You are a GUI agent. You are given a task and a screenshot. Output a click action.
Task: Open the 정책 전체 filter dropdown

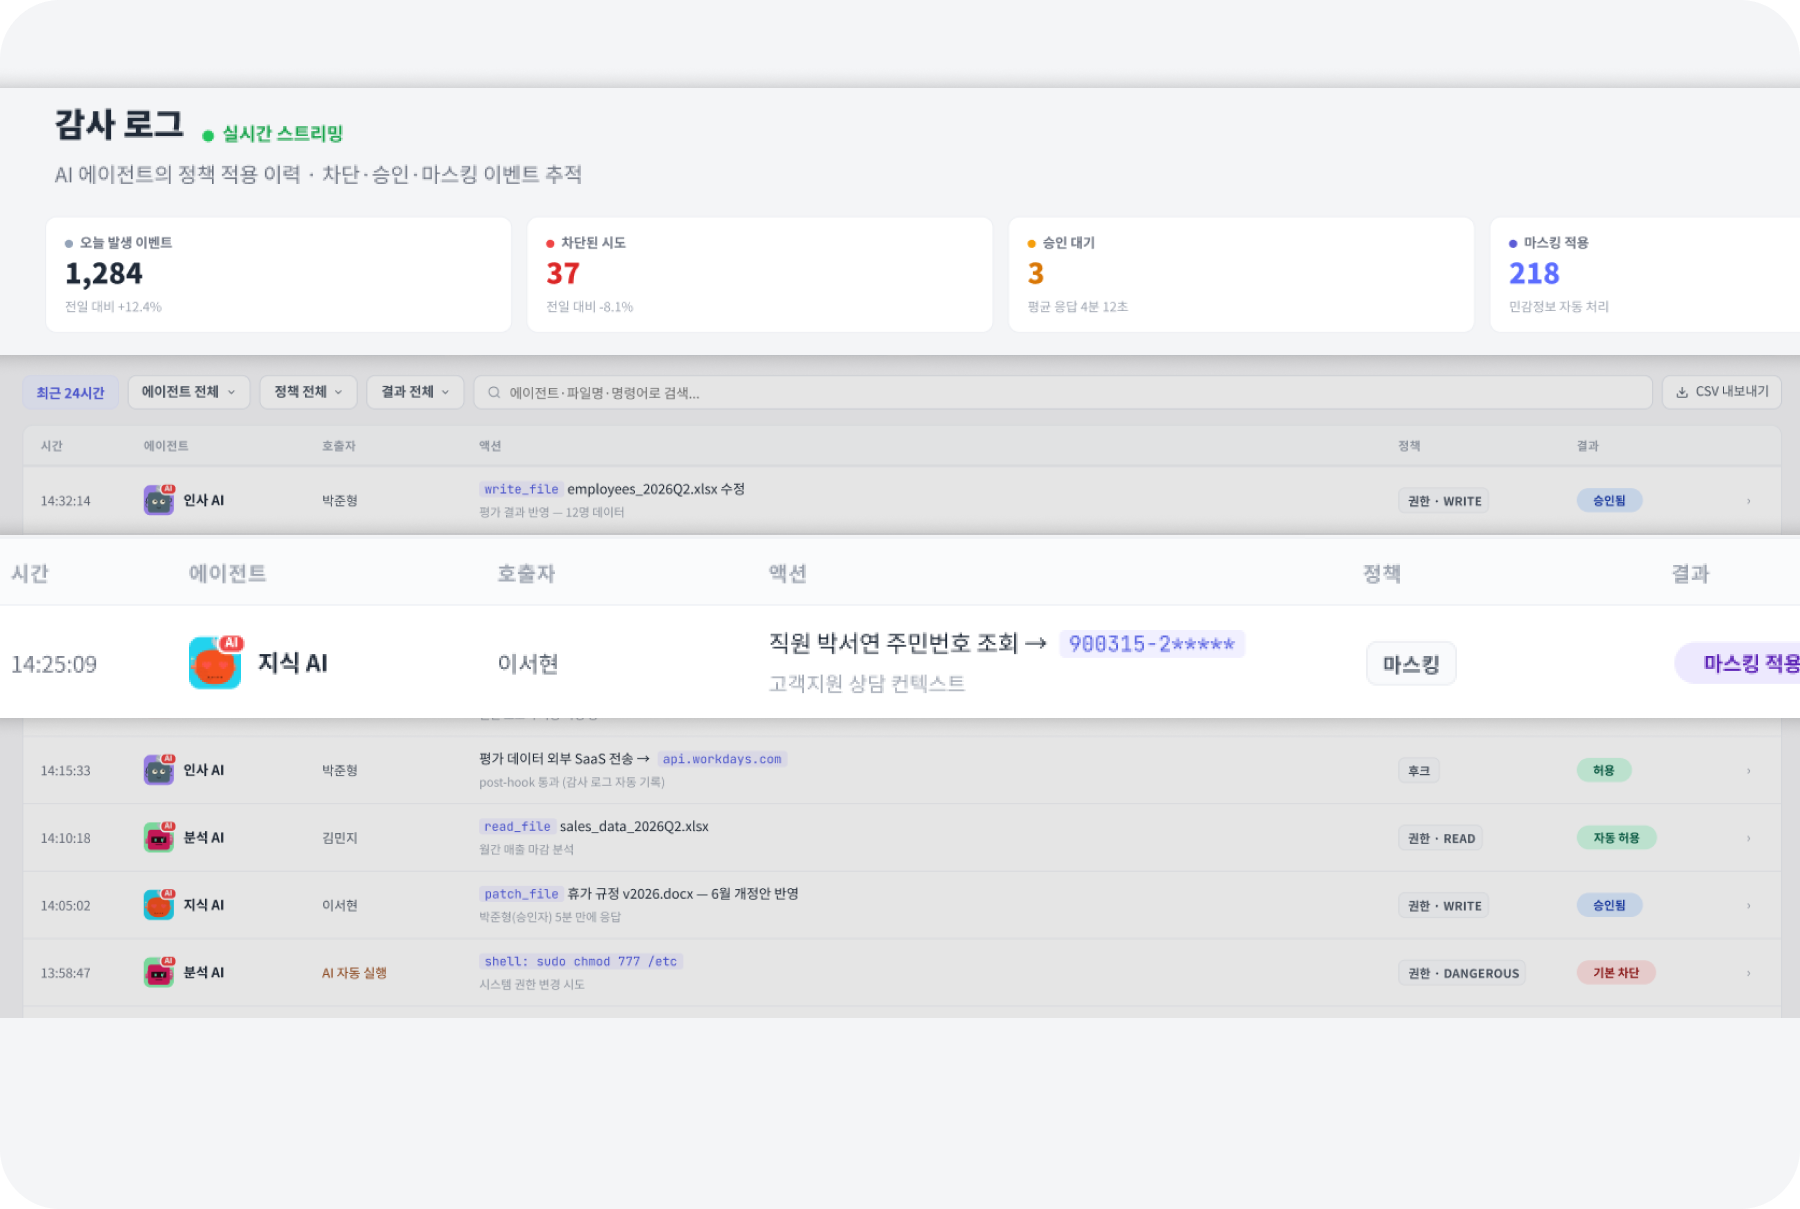tap(308, 392)
